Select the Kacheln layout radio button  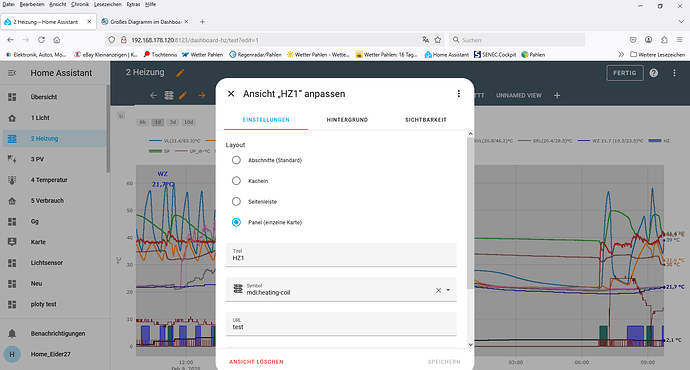click(x=236, y=181)
